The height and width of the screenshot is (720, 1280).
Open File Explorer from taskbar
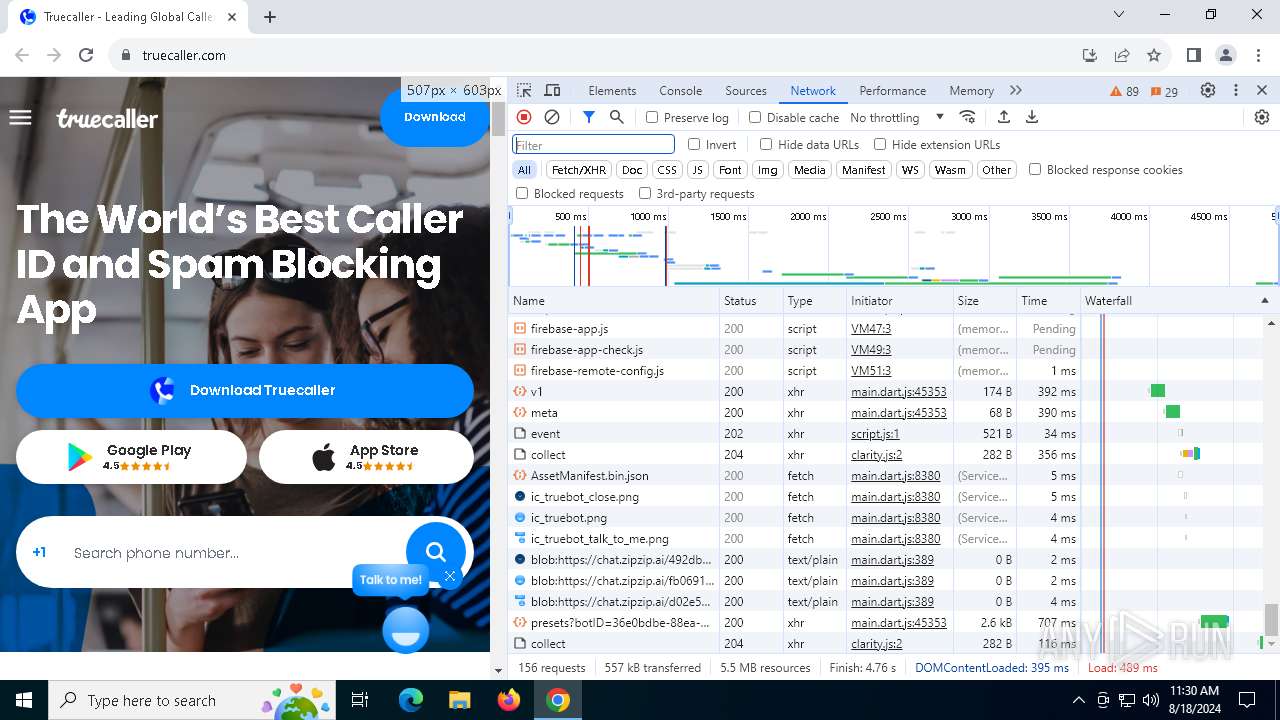click(459, 700)
